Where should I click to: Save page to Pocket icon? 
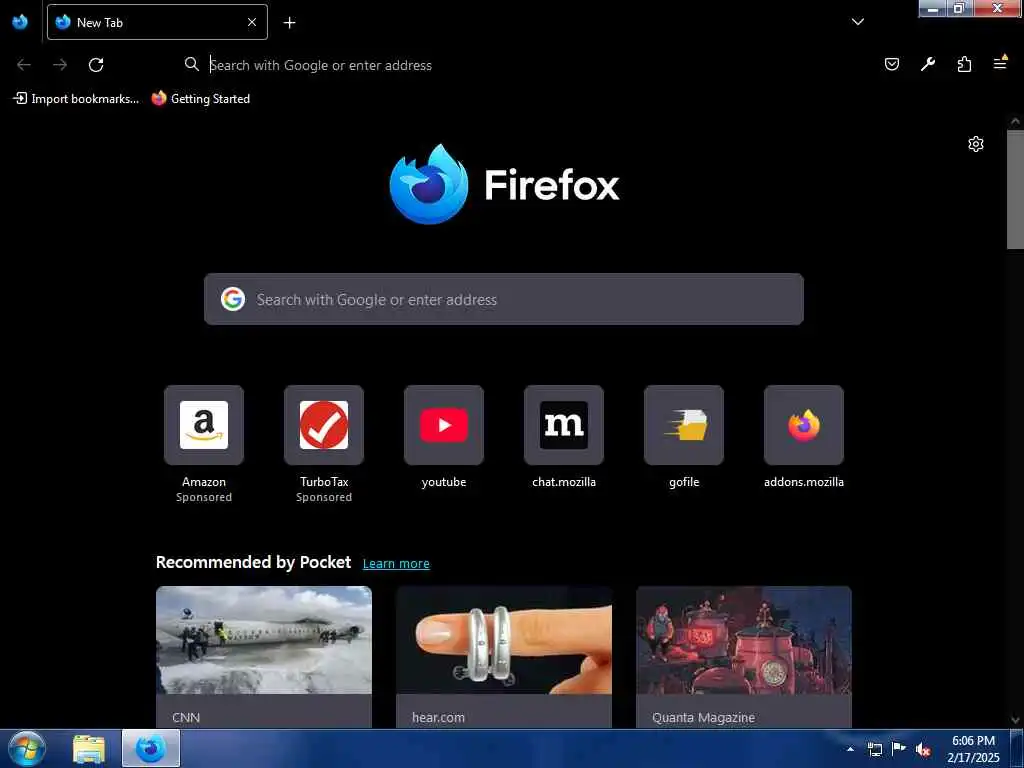coord(892,64)
